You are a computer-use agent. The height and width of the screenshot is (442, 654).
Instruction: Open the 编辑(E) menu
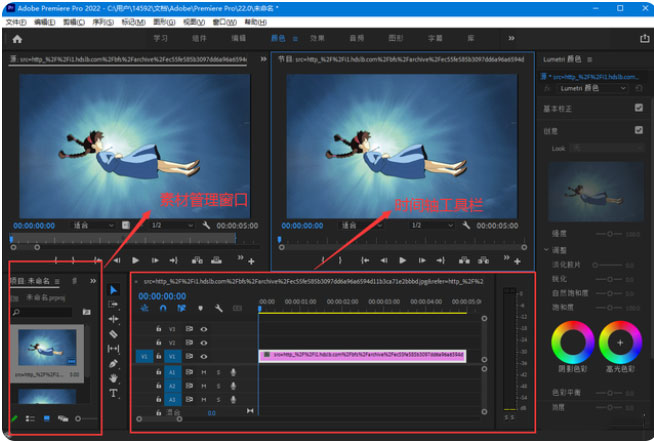pos(44,22)
